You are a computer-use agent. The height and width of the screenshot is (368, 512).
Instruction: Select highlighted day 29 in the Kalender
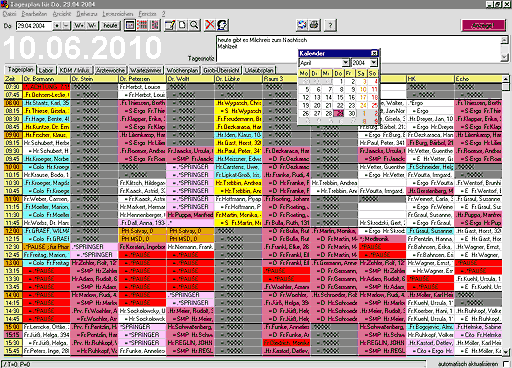(x=340, y=113)
